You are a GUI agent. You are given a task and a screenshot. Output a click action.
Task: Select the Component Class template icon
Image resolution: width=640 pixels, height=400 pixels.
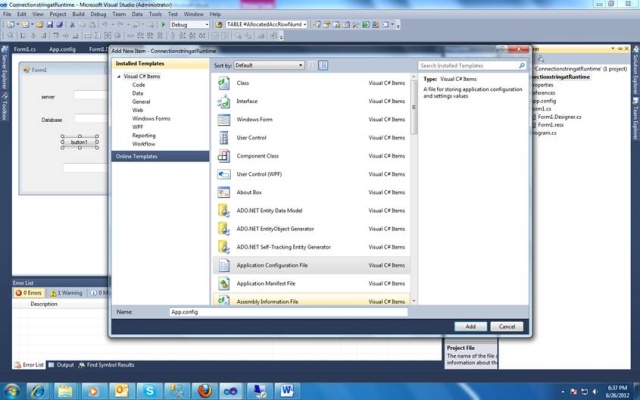coord(224,156)
